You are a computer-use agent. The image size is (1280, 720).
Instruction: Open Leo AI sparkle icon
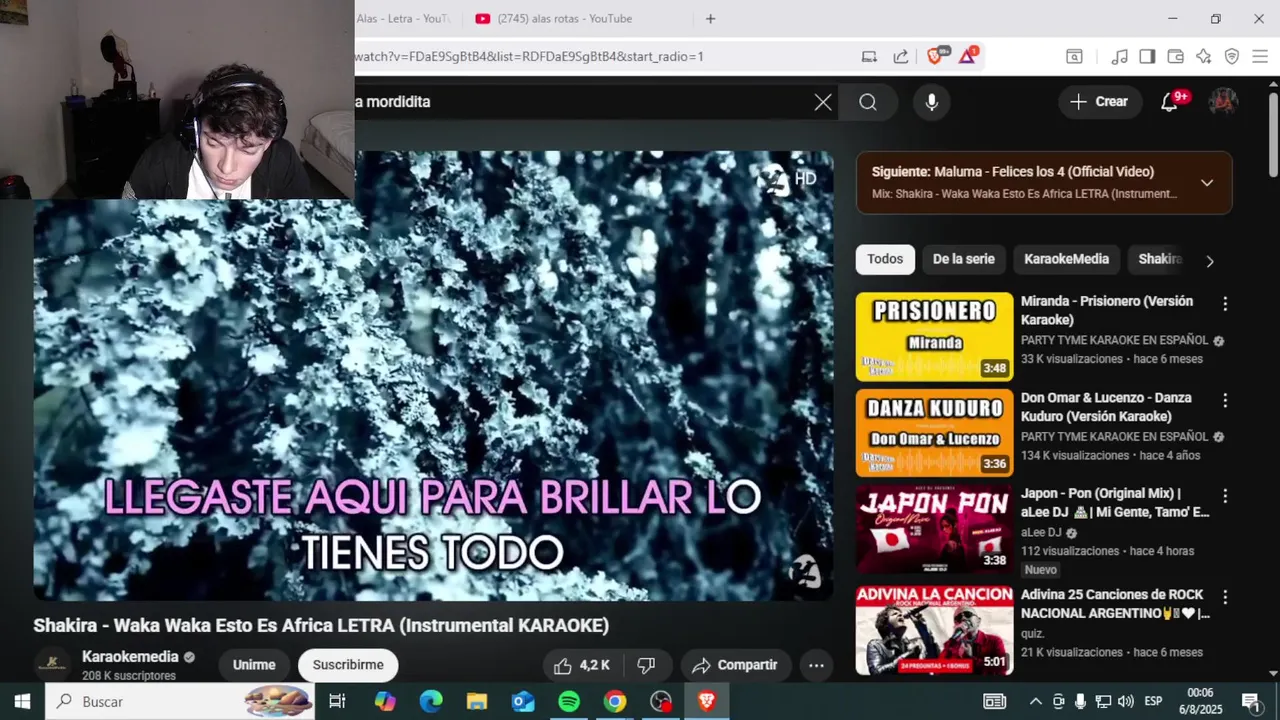[x=1203, y=56]
